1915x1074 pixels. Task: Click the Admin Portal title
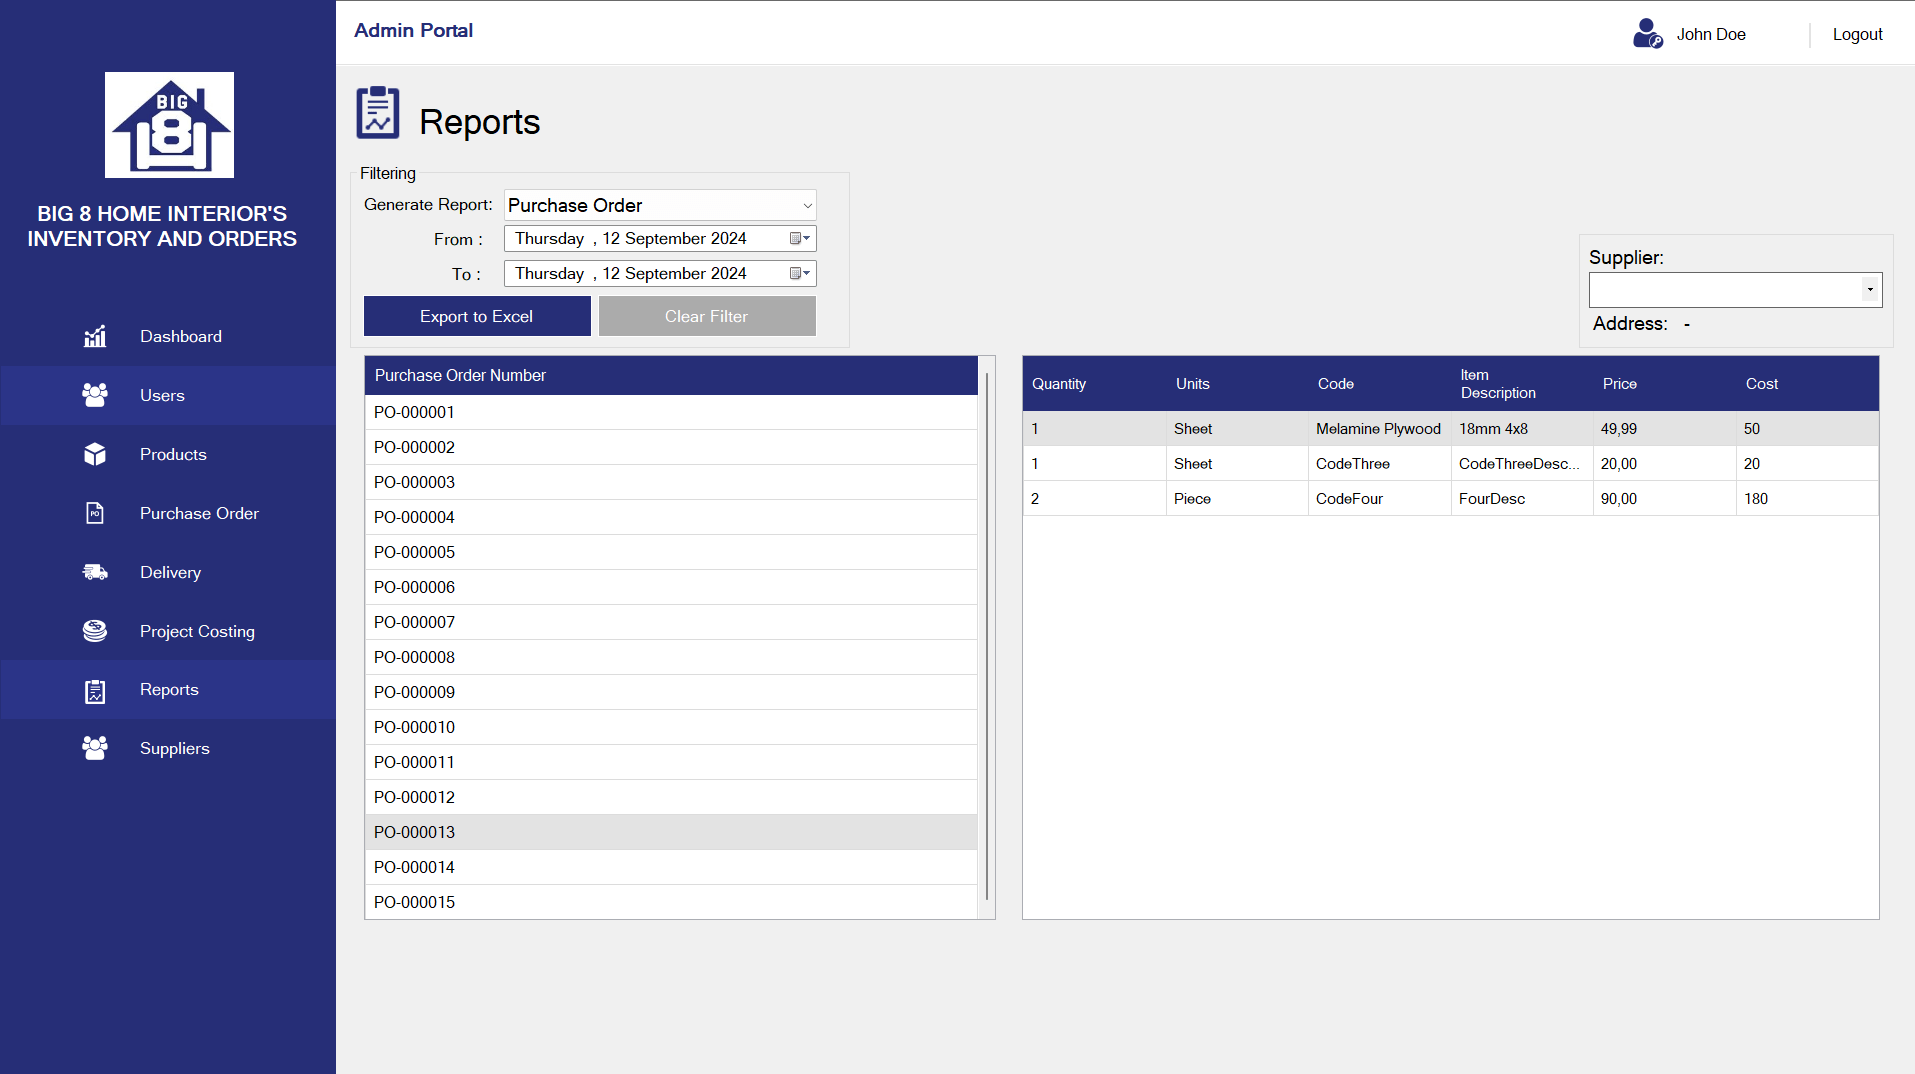(x=413, y=30)
